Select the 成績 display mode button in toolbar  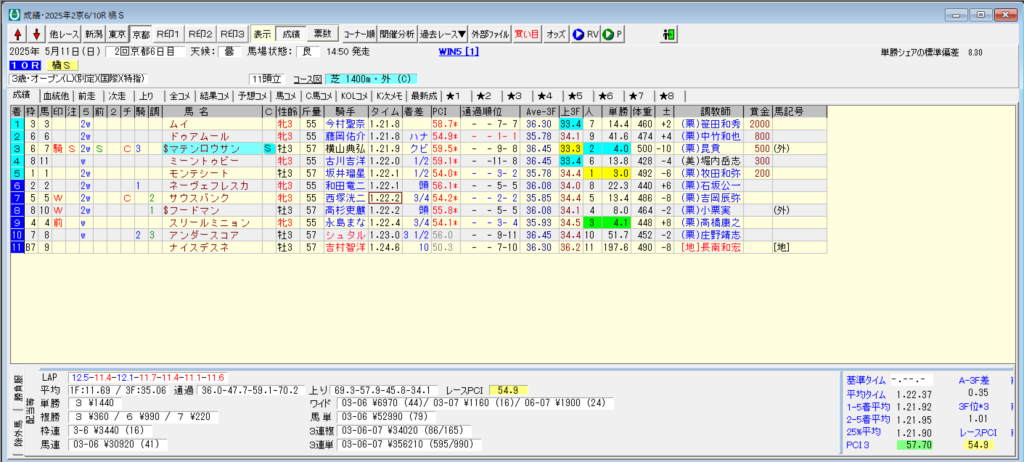coord(290,34)
